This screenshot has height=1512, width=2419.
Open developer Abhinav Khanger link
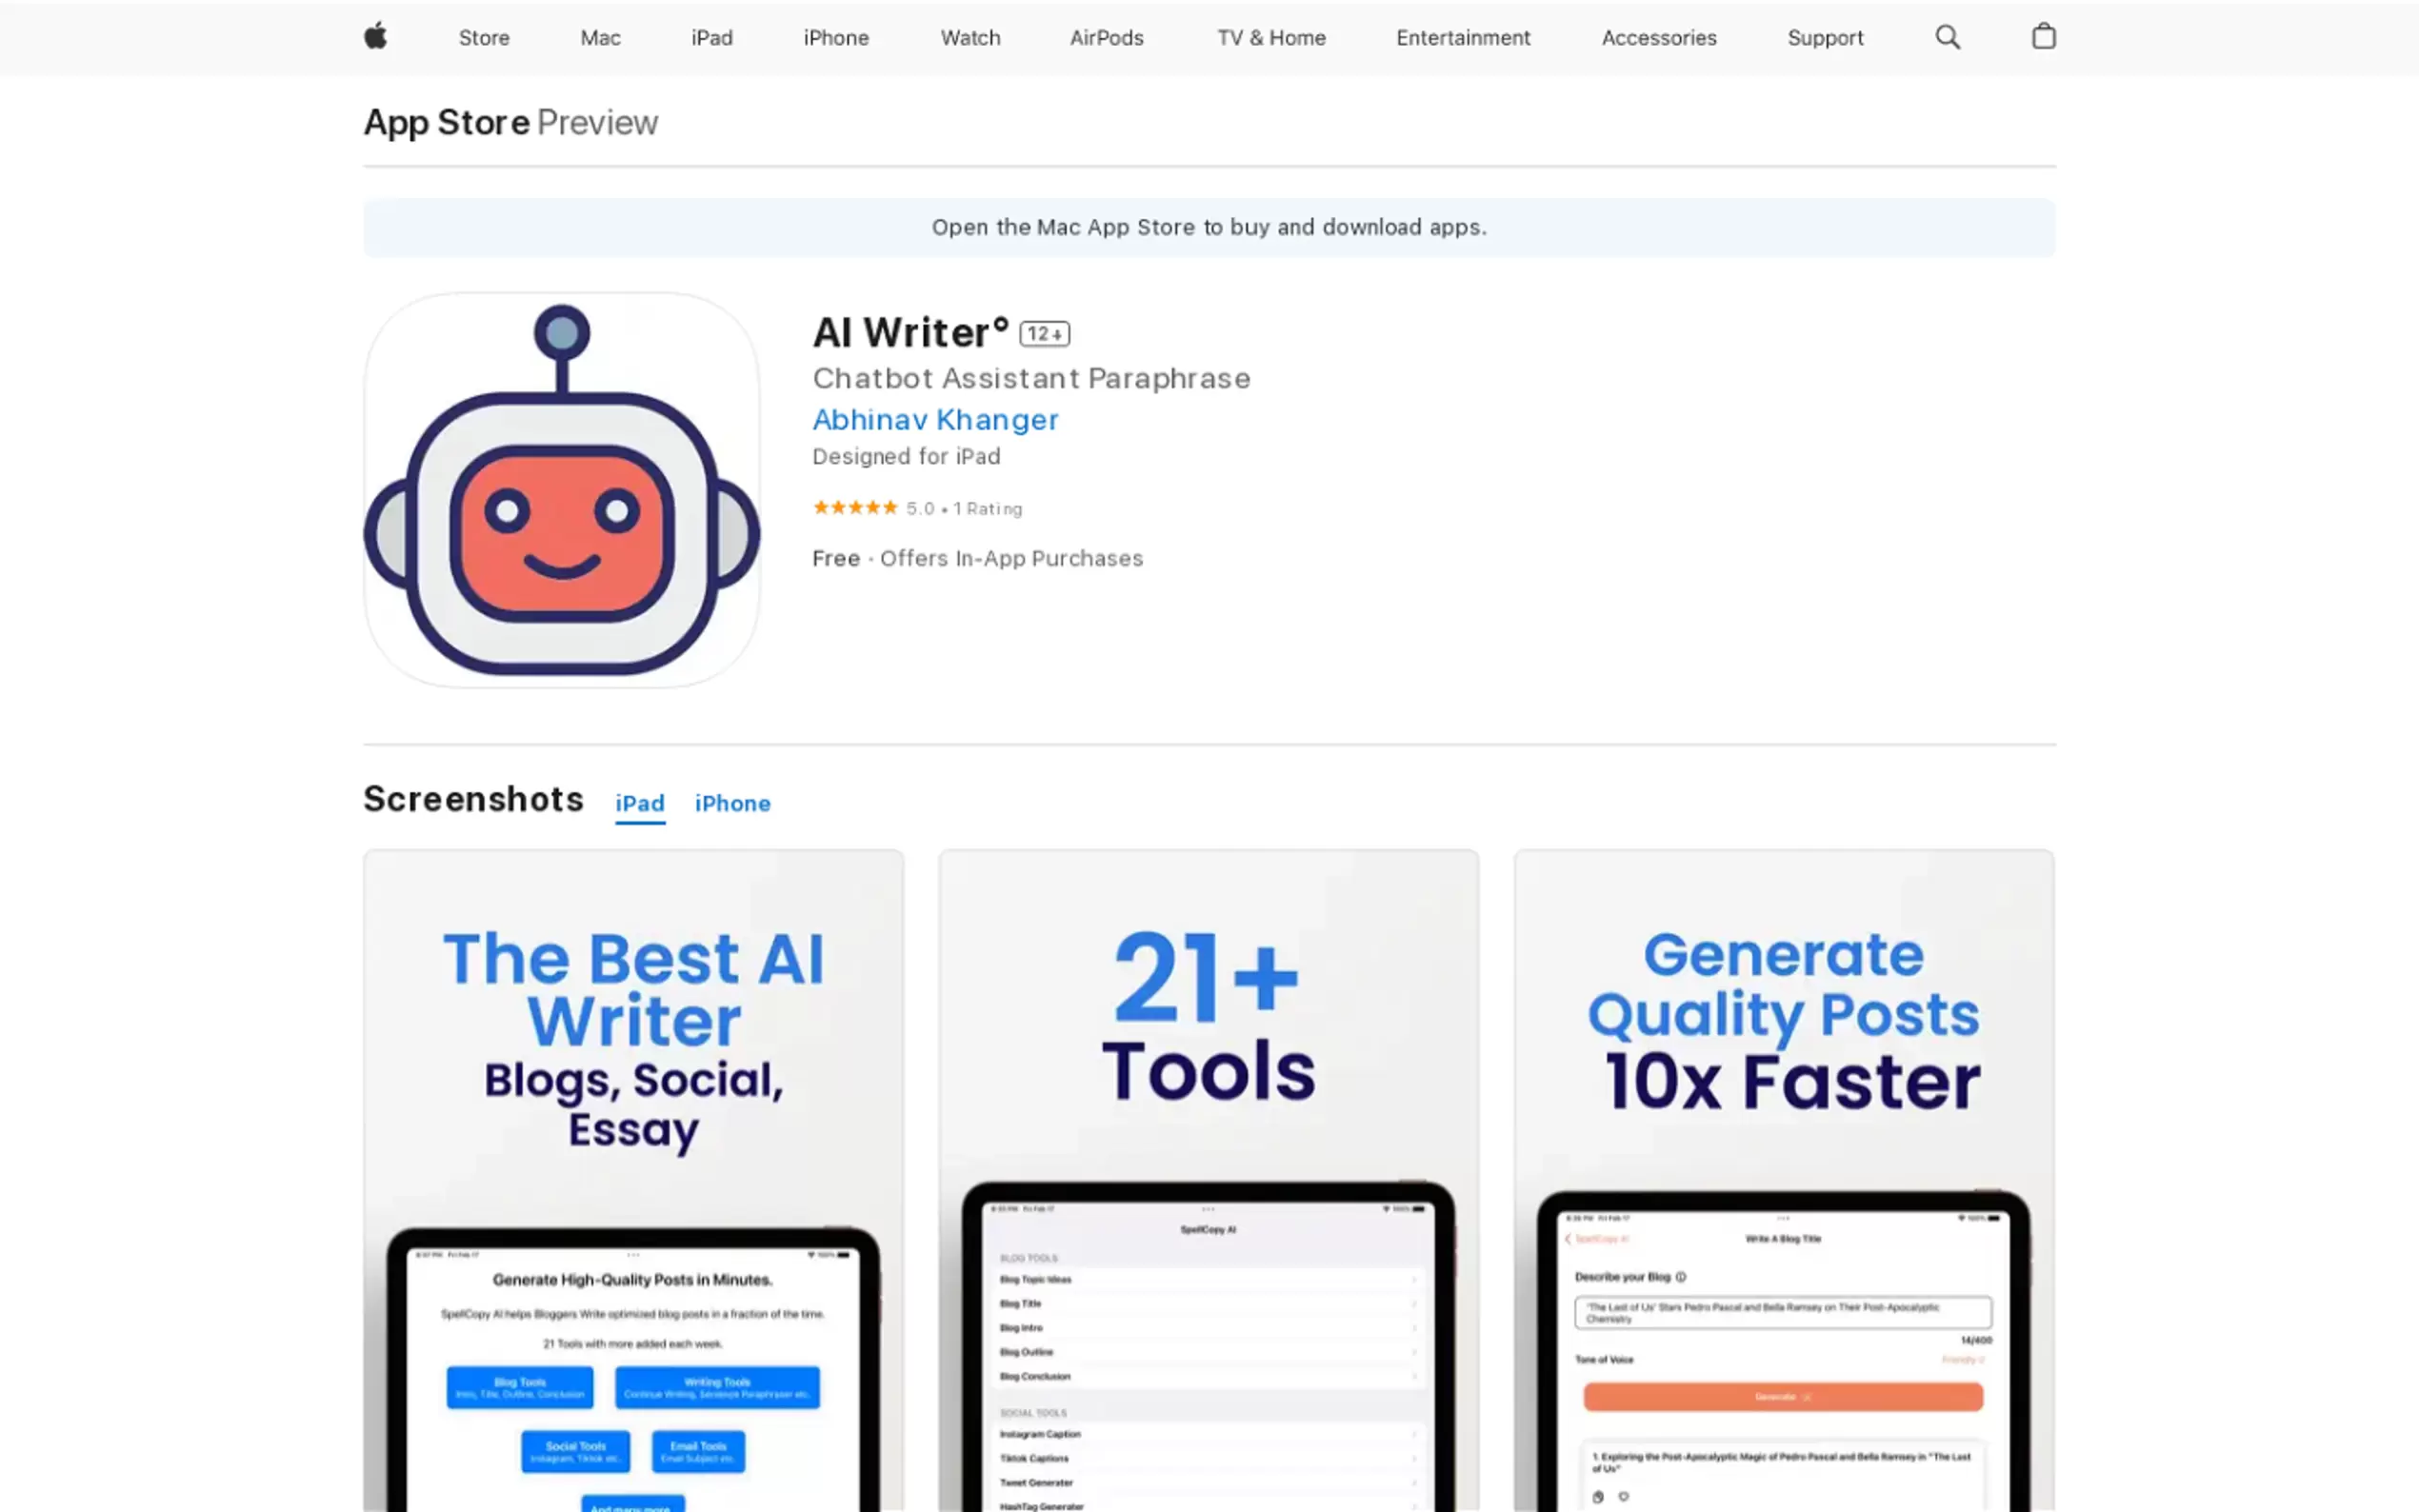935,420
